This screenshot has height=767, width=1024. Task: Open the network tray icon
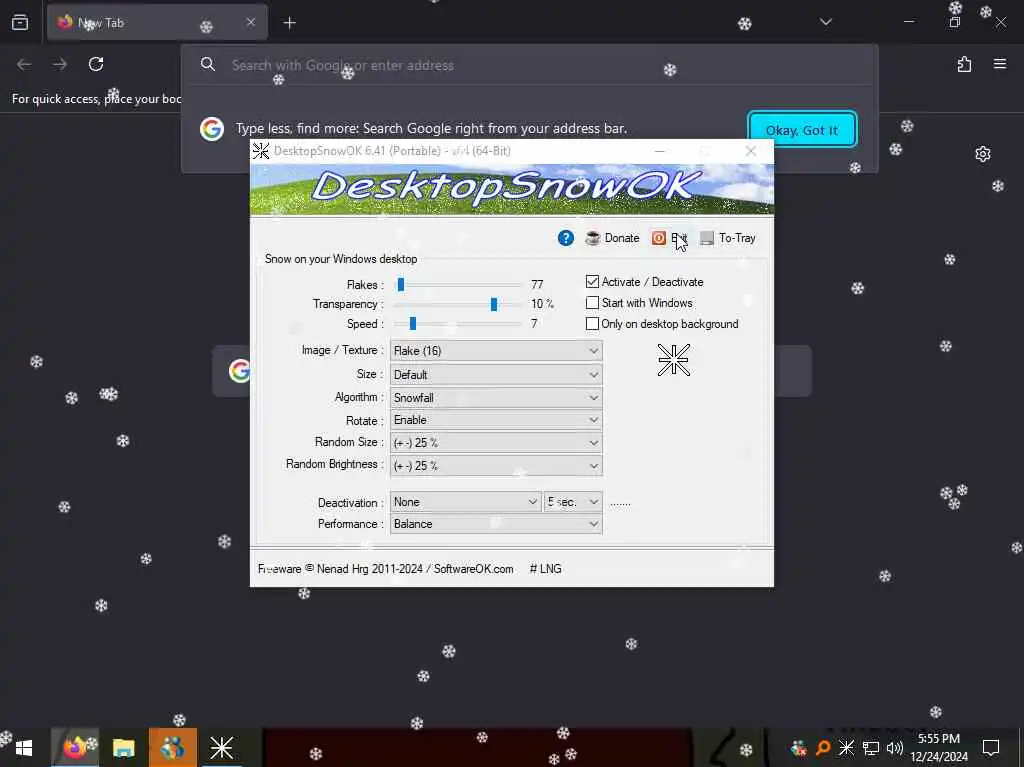(x=871, y=748)
